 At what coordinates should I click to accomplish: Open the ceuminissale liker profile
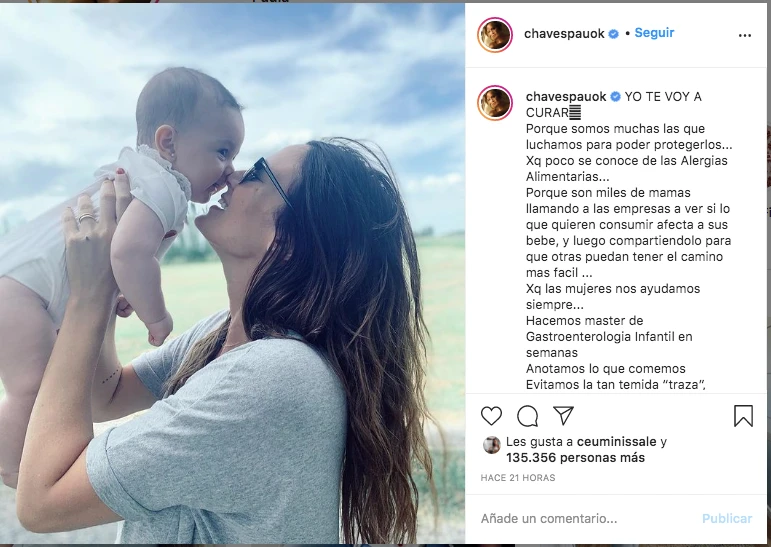pos(617,442)
